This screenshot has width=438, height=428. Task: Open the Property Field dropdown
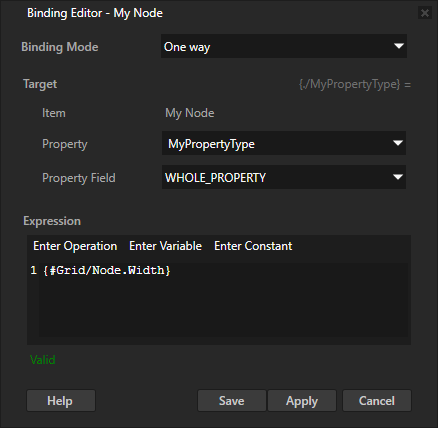tap(284, 177)
